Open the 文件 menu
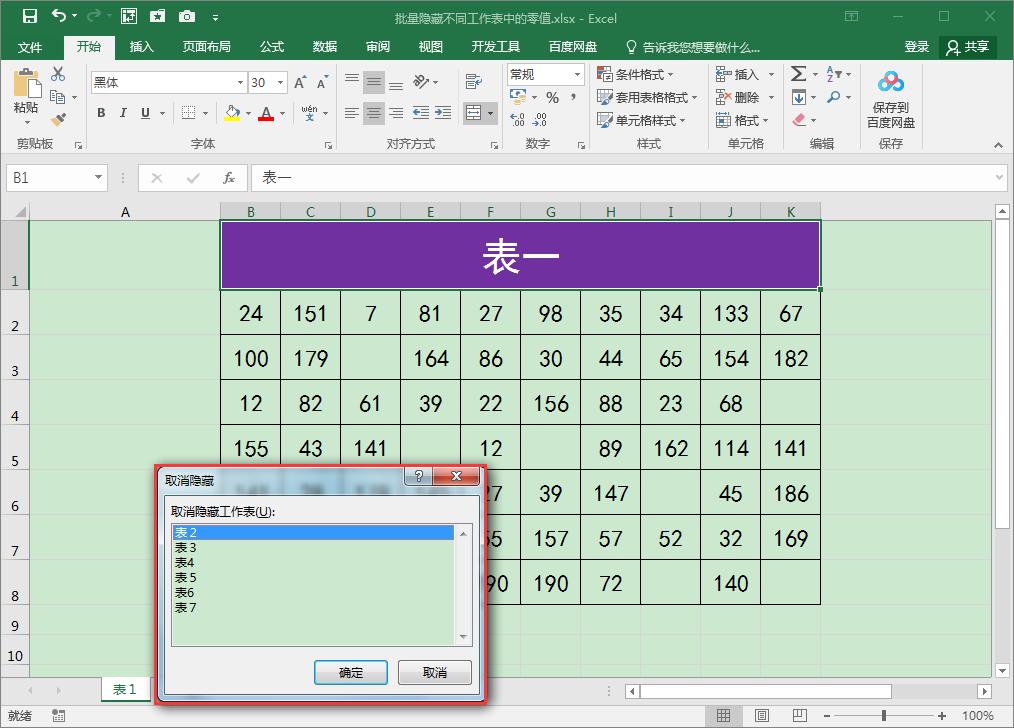This screenshot has width=1014, height=728. pos(31,46)
